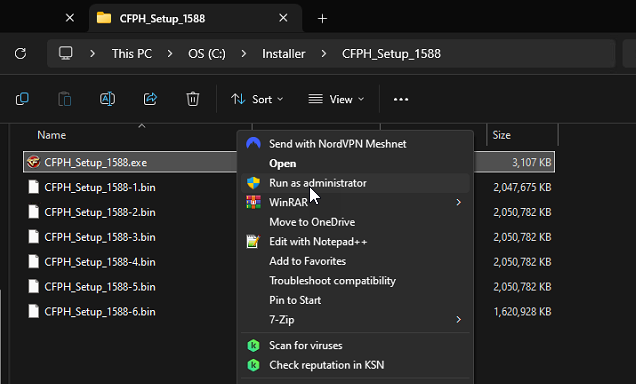Image resolution: width=636 pixels, height=384 pixels.
Task: Navigate to This PC breadcrumb
Action: coord(132,54)
